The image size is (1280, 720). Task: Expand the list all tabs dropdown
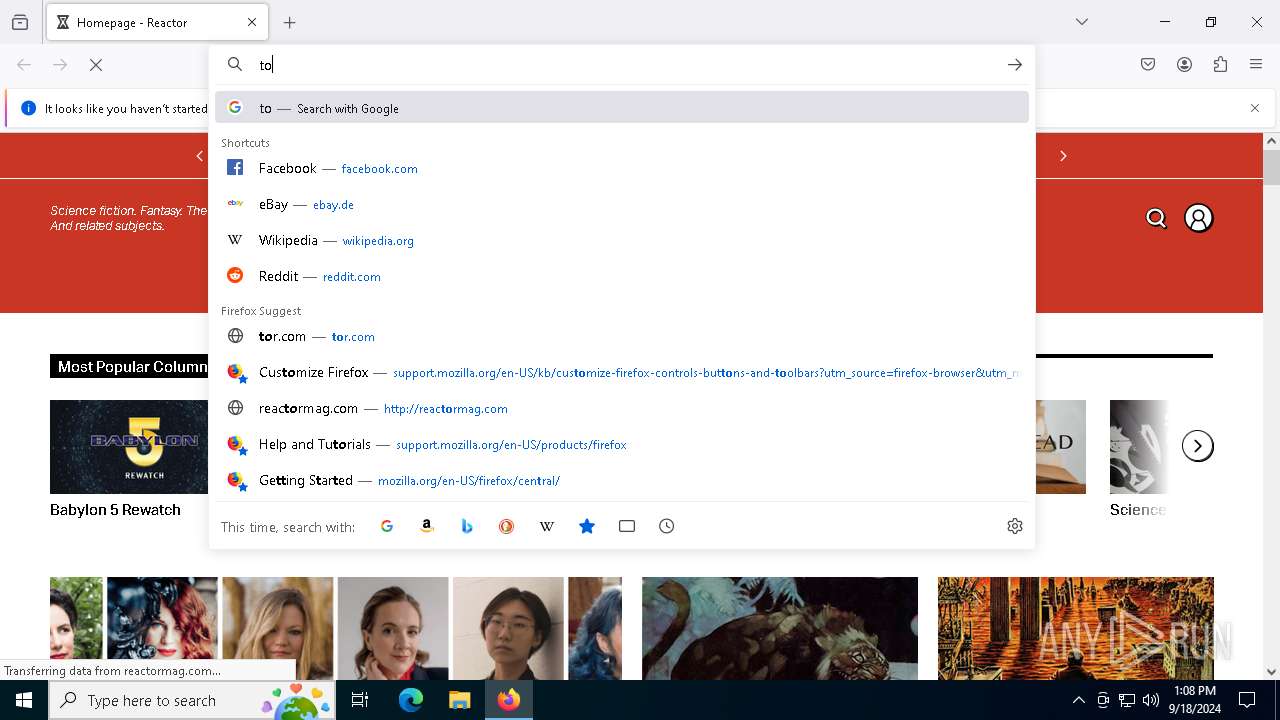[x=1082, y=22]
